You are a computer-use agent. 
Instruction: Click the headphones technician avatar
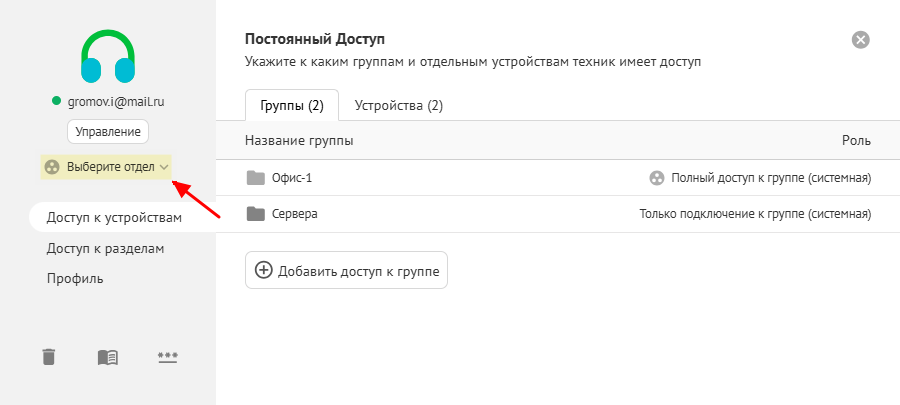coord(108,56)
